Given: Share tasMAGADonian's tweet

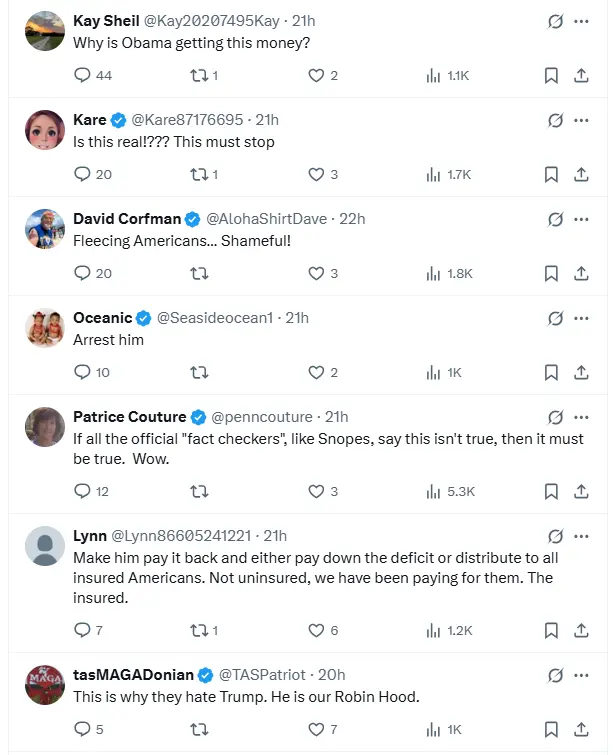Looking at the screenshot, I should coord(581,729).
